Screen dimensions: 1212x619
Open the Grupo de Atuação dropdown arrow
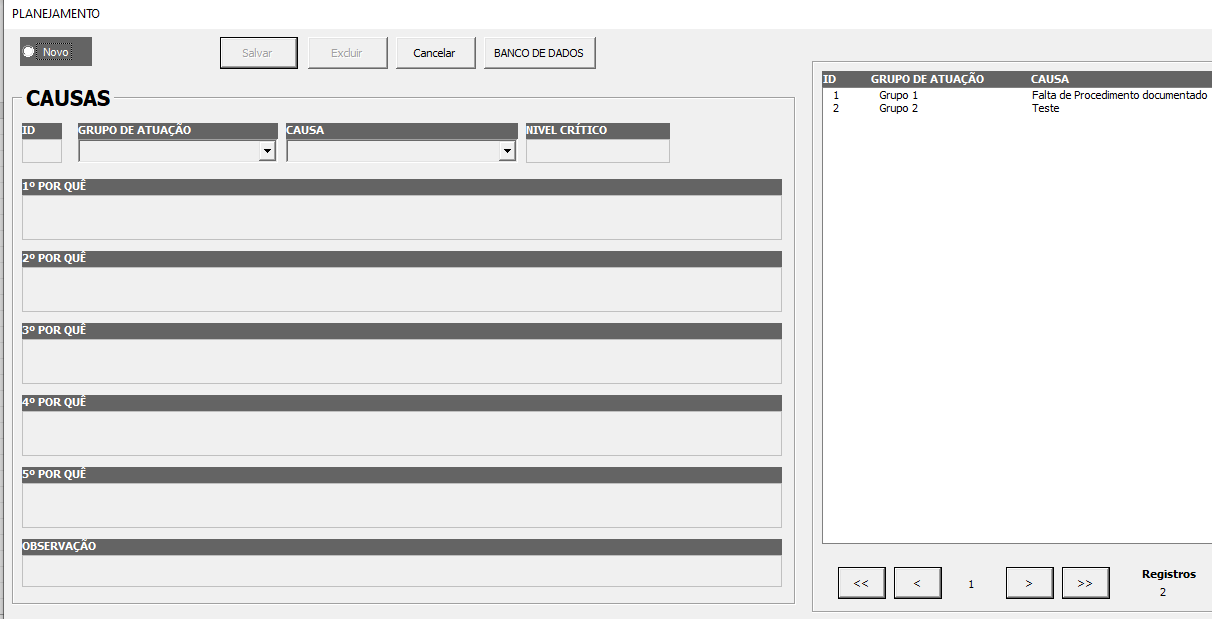[267, 151]
